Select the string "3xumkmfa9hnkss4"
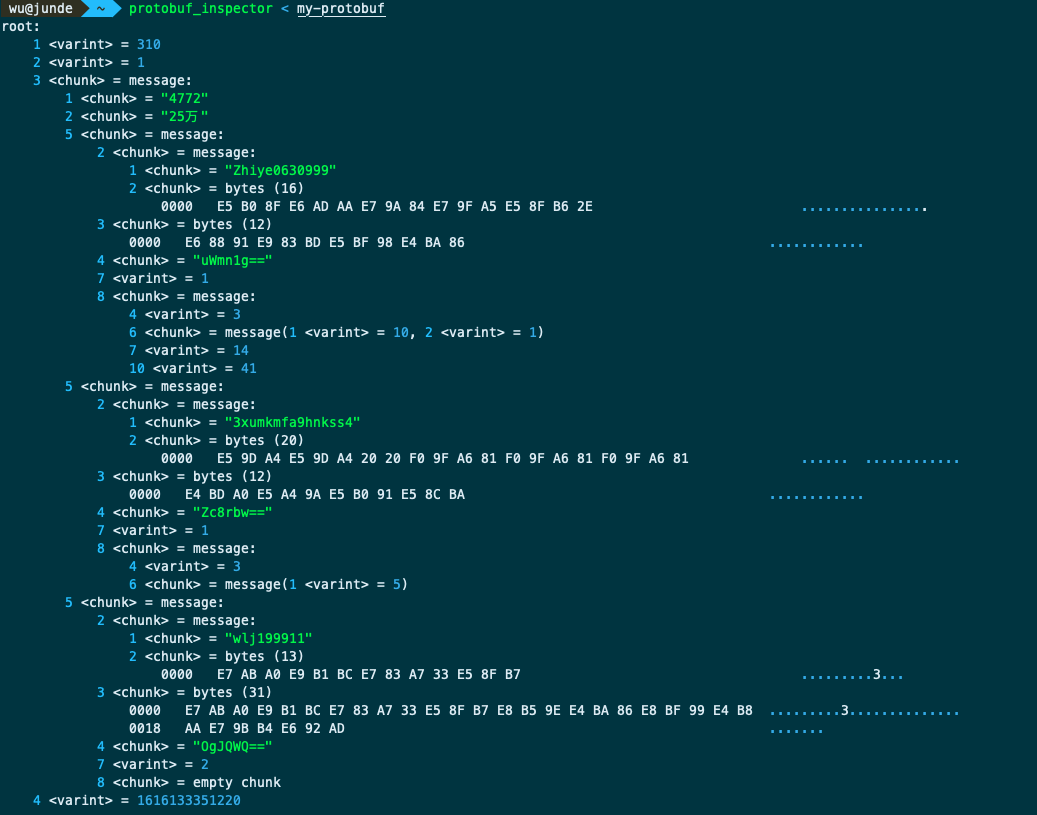Viewport: 1037px width, 815px height. [292, 423]
